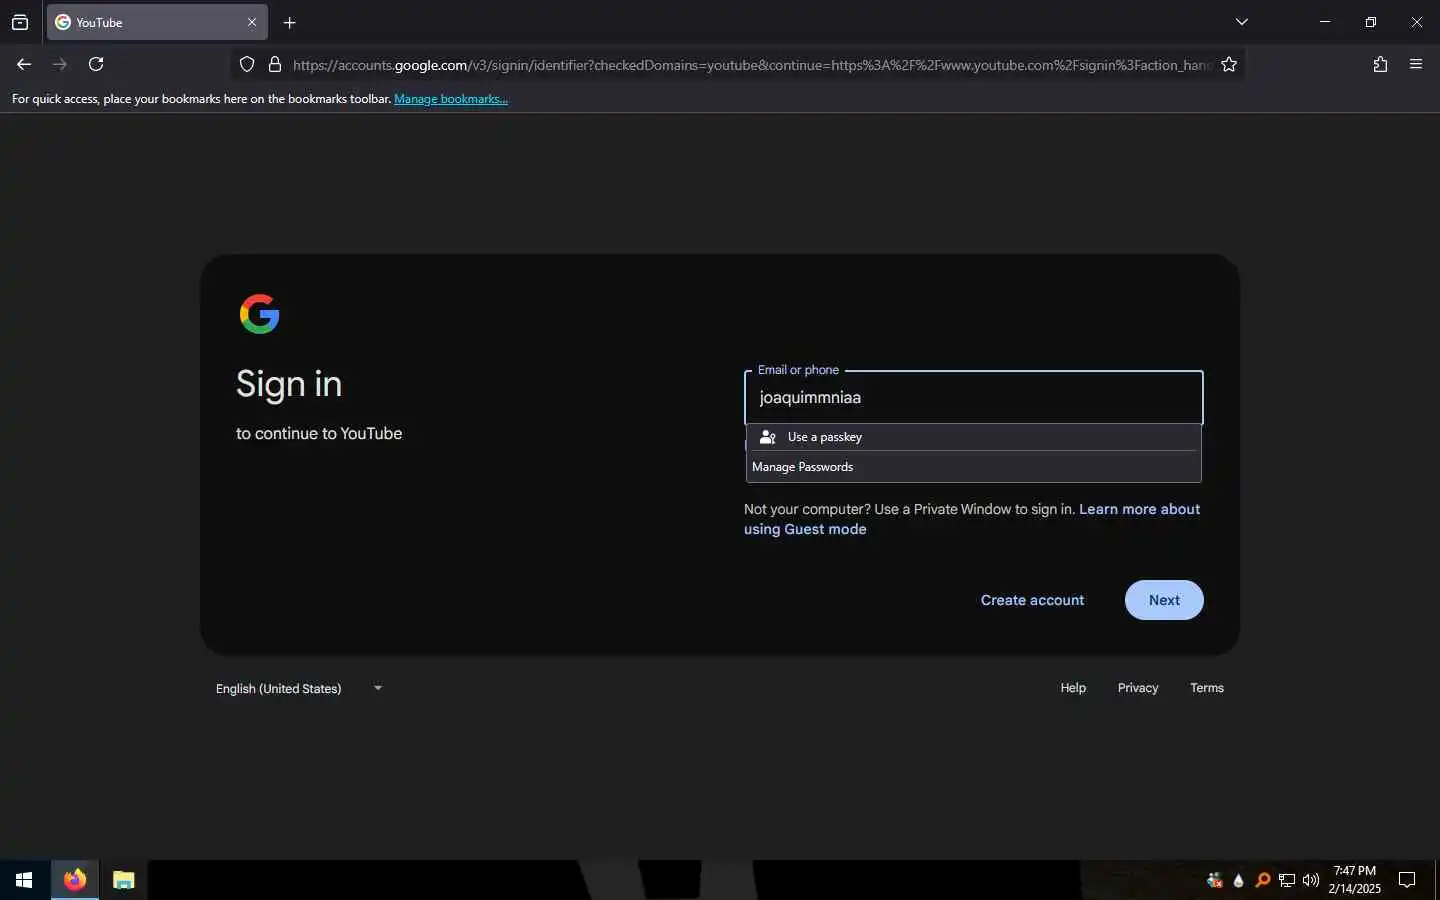This screenshot has height=900, width=1440.
Task: Click into Email or phone field
Action: pos(973,398)
